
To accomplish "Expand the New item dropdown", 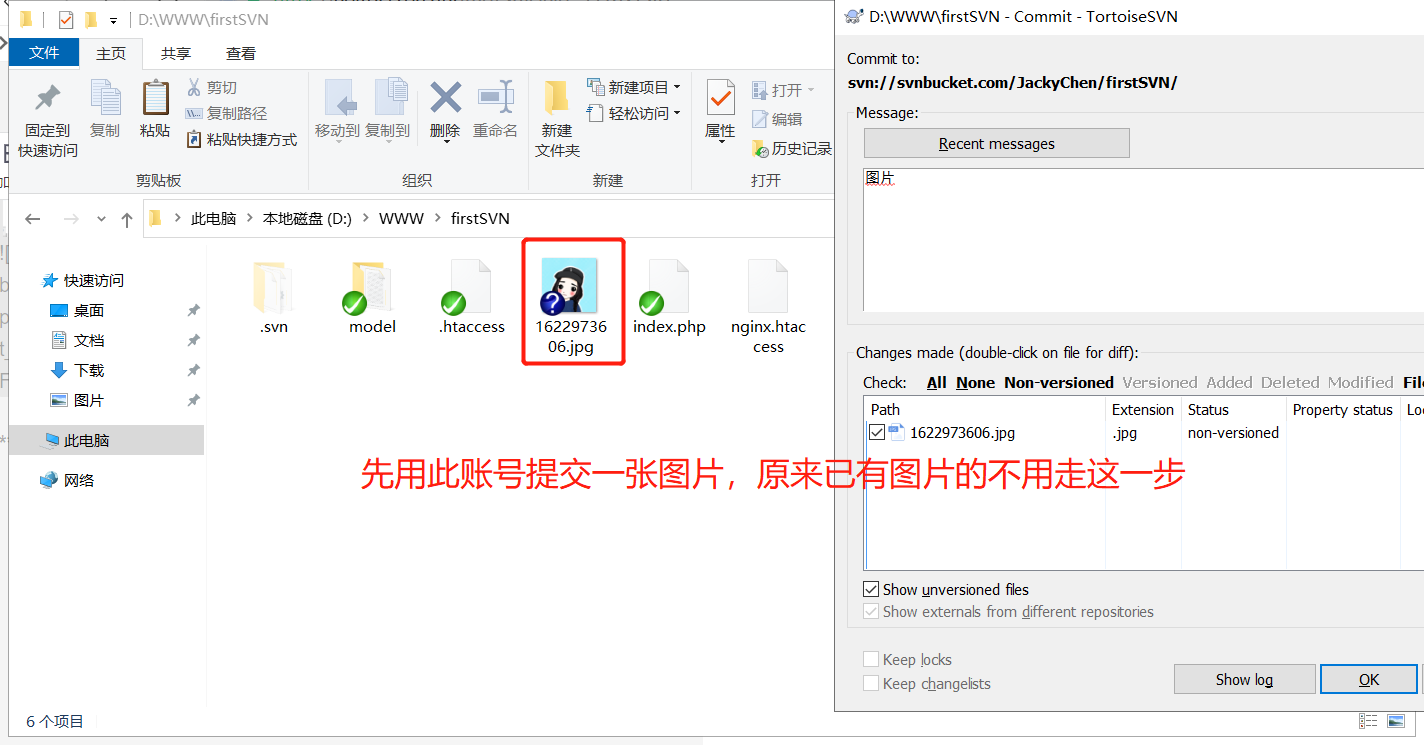I will (677, 87).
